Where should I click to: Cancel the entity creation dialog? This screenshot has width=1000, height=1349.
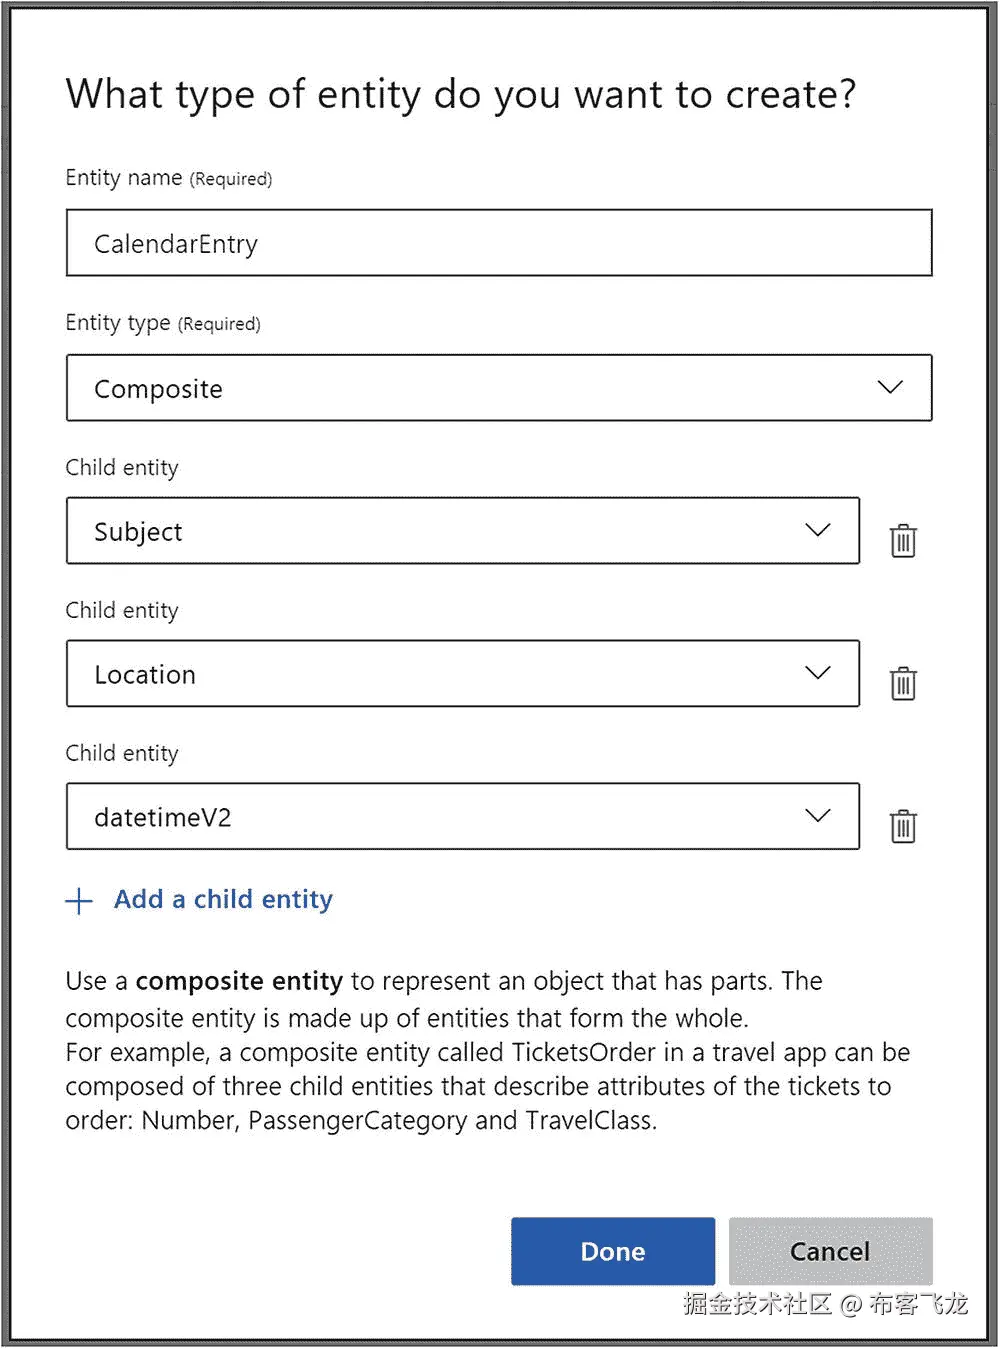pyautogui.click(x=830, y=1251)
